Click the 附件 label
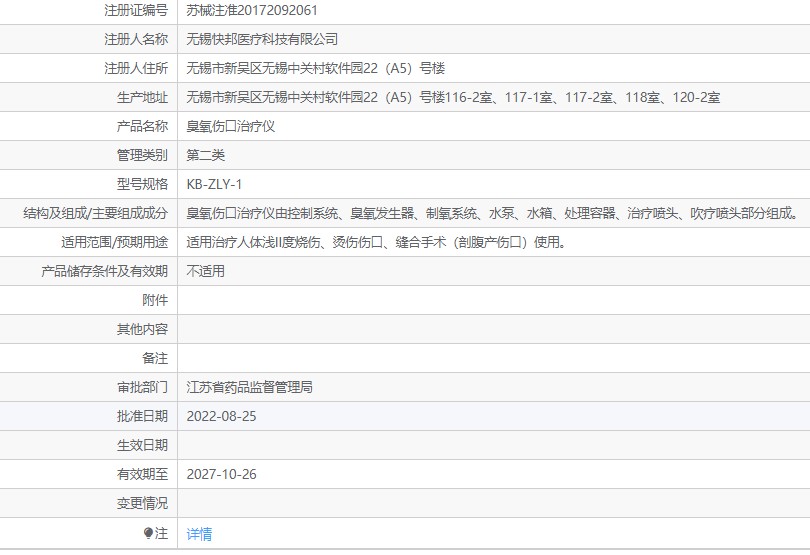The height and width of the screenshot is (555, 810). click(x=155, y=300)
